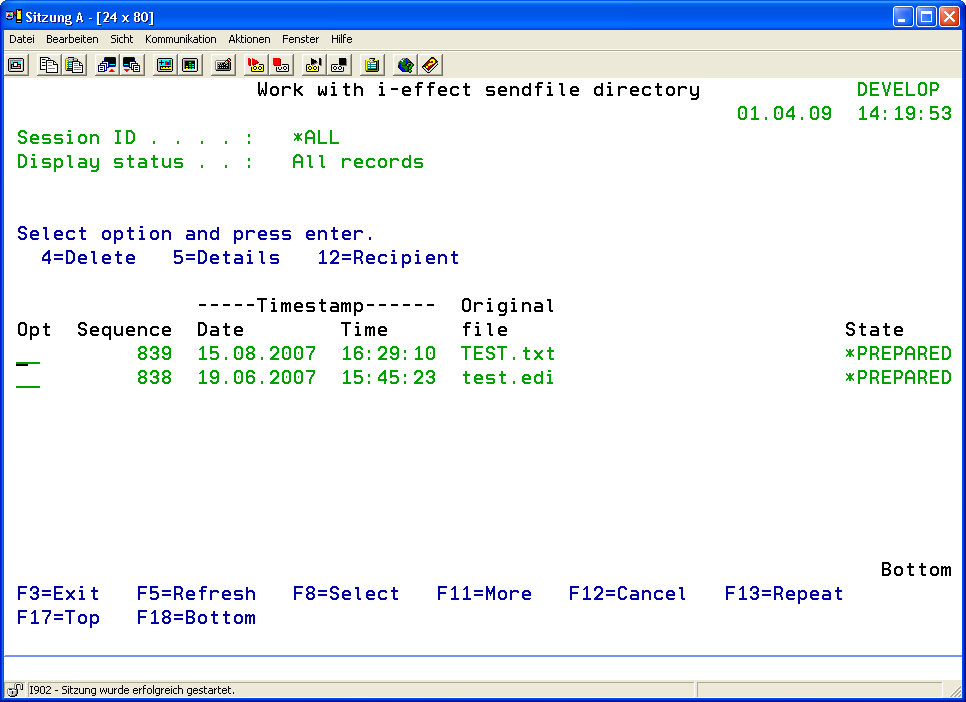This screenshot has height=702, width=966.
Task: Click the Receive File from Host icon
Action: pos(132,65)
